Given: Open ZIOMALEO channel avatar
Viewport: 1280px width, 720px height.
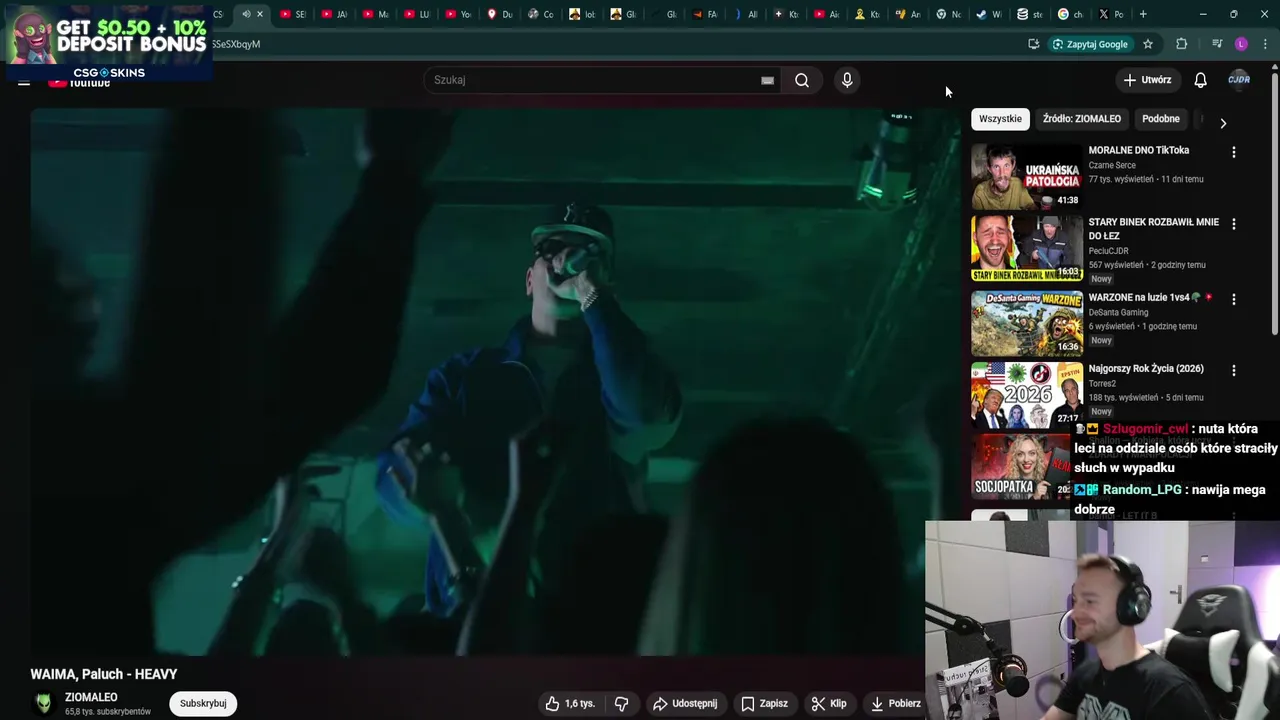Looking at the screenshot, I should pyautogui.click(x=44, y=703).
